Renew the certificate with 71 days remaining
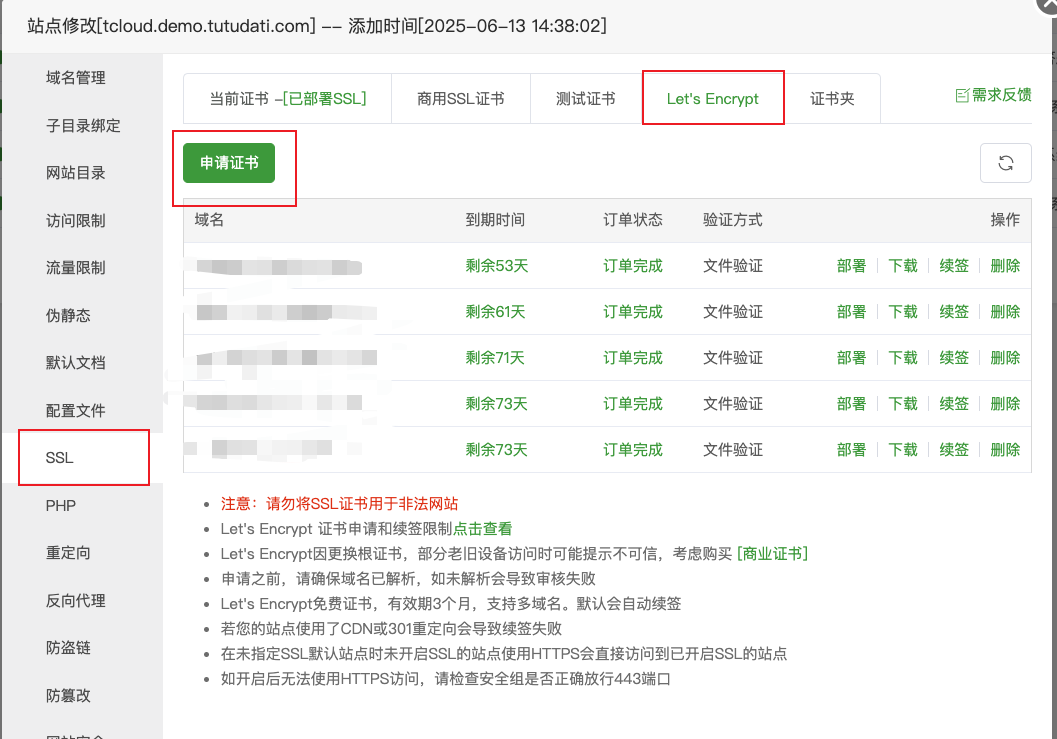 coord(954,357)
